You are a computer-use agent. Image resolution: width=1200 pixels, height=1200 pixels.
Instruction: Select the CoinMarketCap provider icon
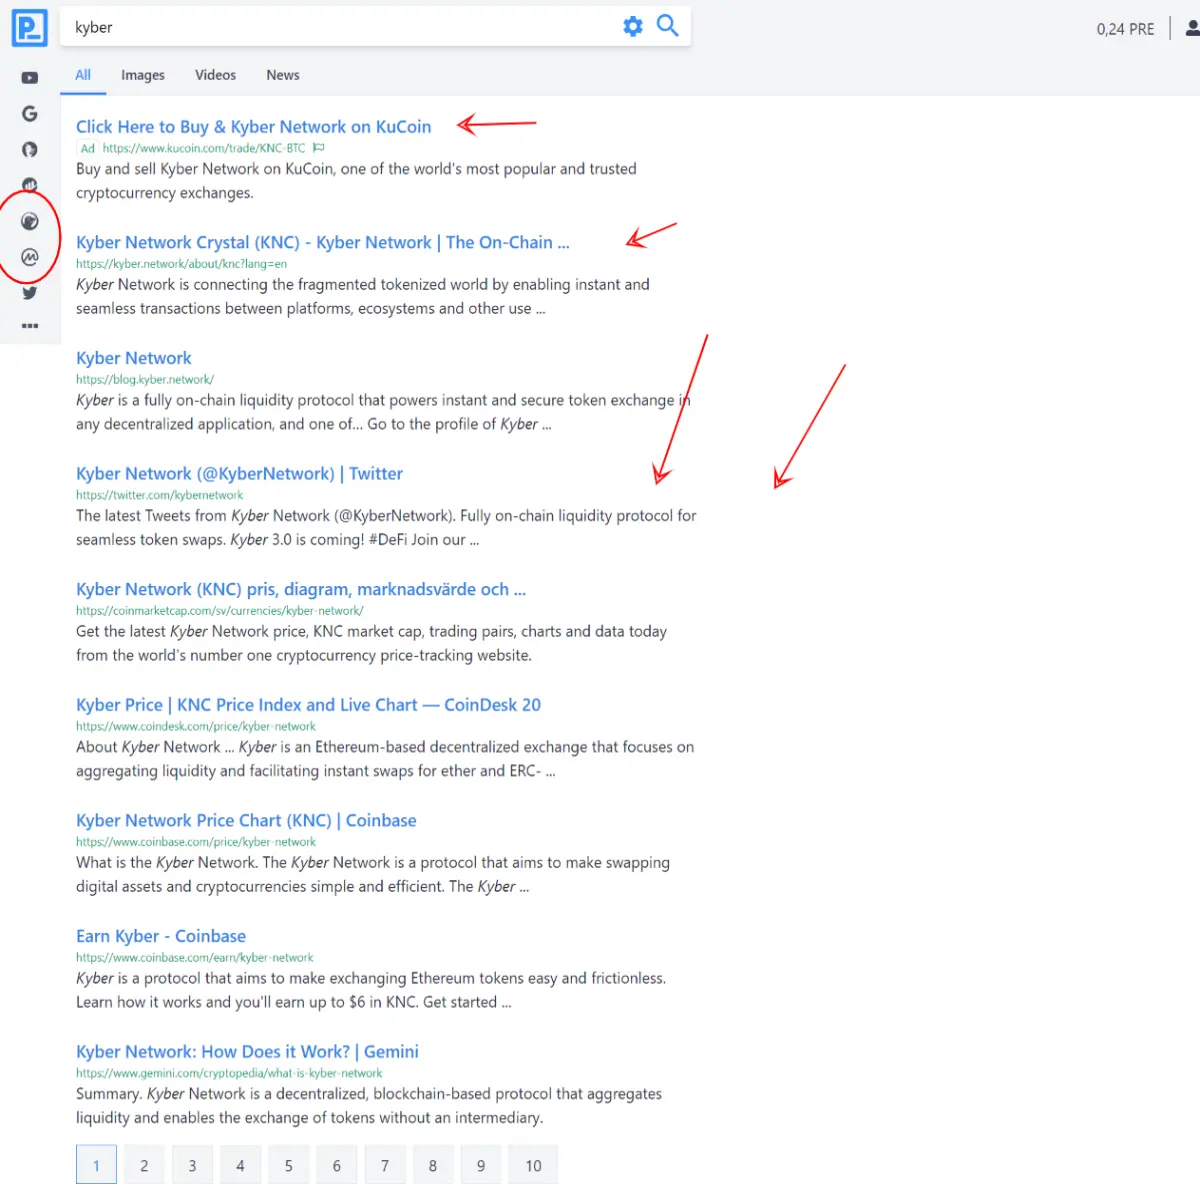click(x=30, y=257)
